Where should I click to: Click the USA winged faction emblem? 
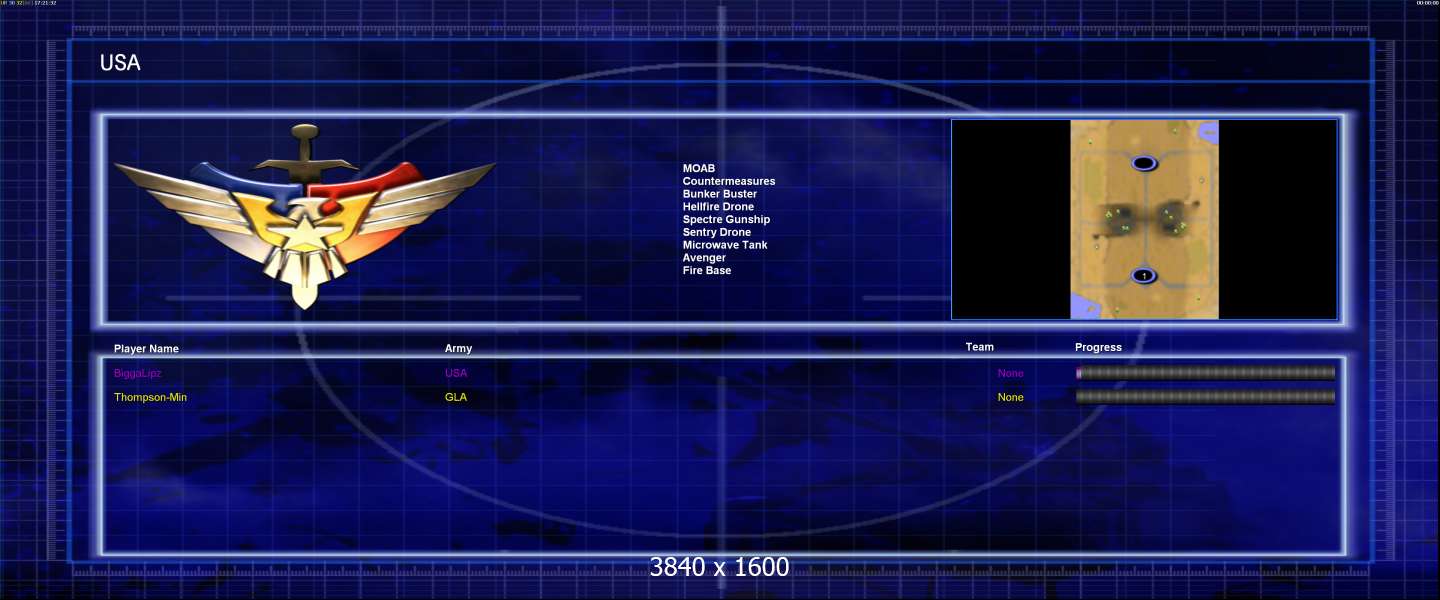tap(304, 217)
